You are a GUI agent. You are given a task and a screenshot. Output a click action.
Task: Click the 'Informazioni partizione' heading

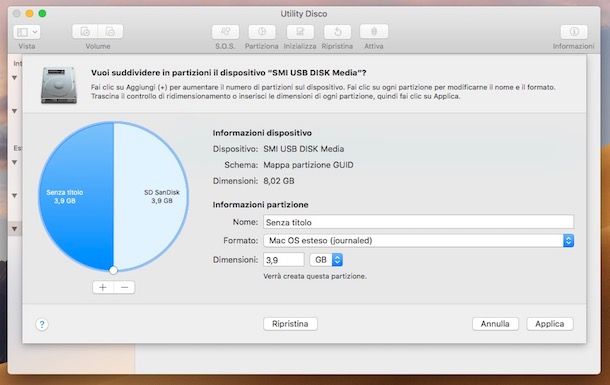click(260, 205)
